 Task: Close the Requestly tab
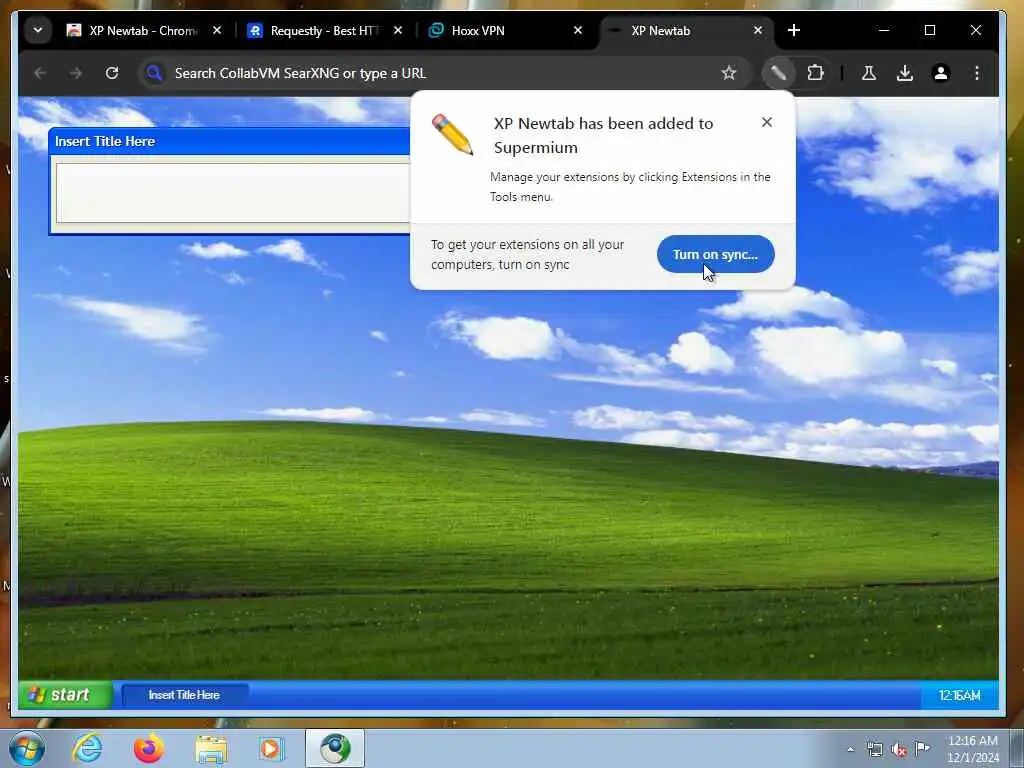(398, 30)
